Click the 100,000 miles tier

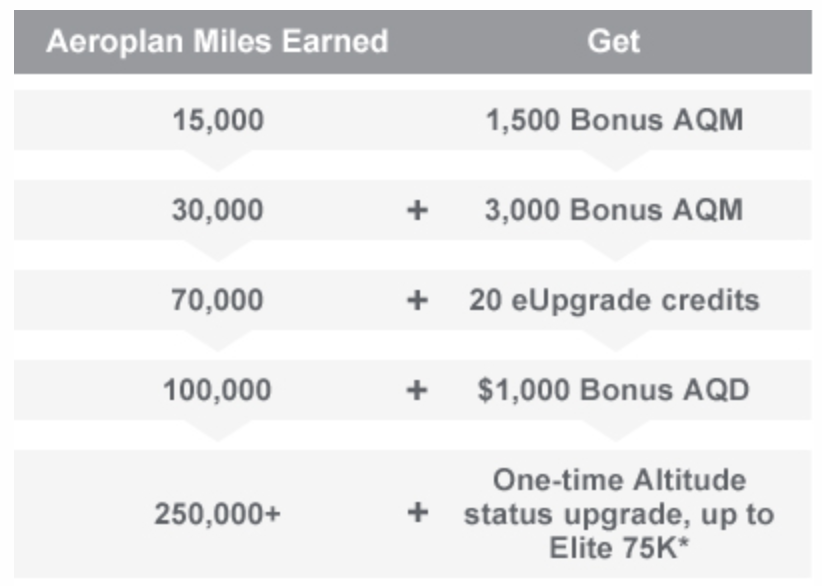pos(218,390)
